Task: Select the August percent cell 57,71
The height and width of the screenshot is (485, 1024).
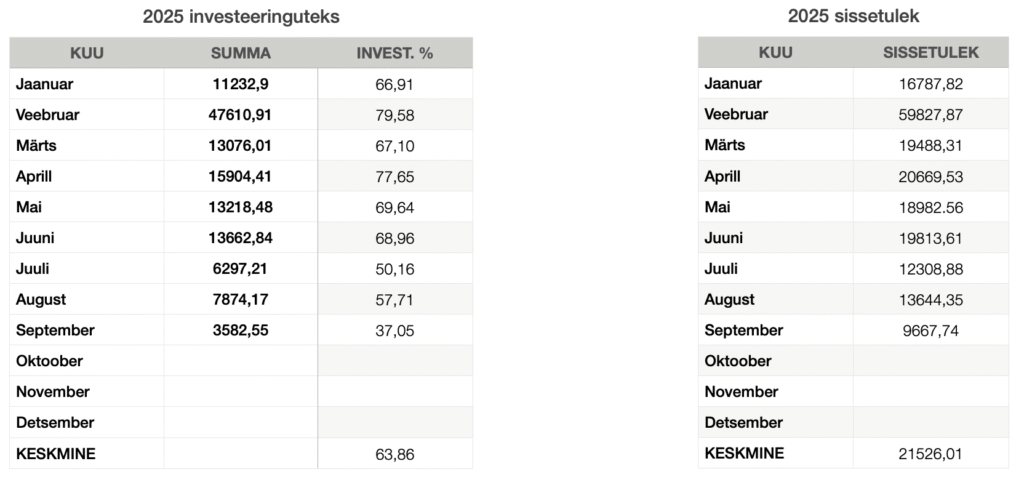Action: tap(395, 299)
